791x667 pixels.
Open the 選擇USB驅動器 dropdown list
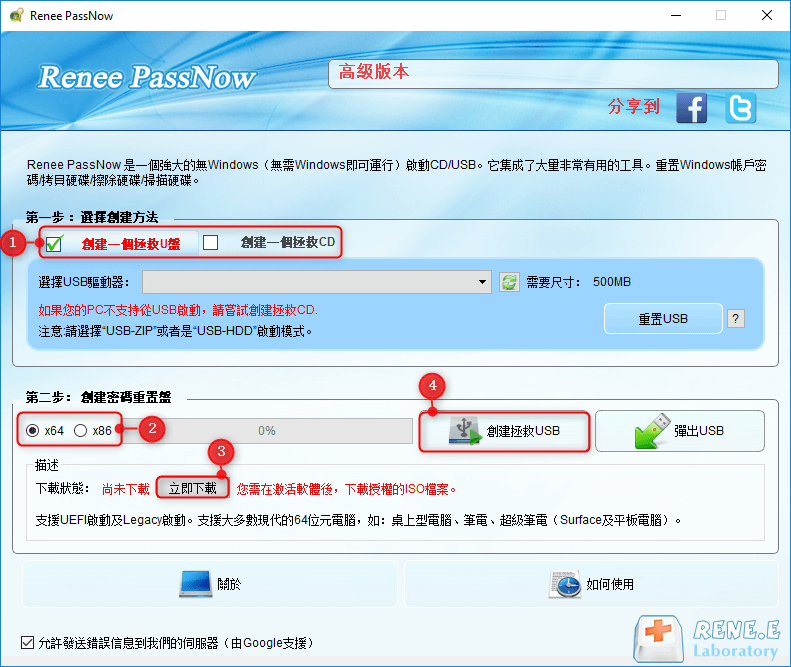(317, 282)
